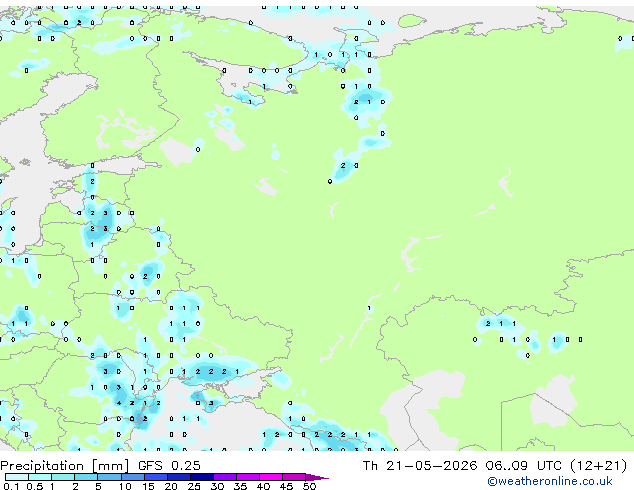Click the 30–35 mm purple legend swatch

225,477
